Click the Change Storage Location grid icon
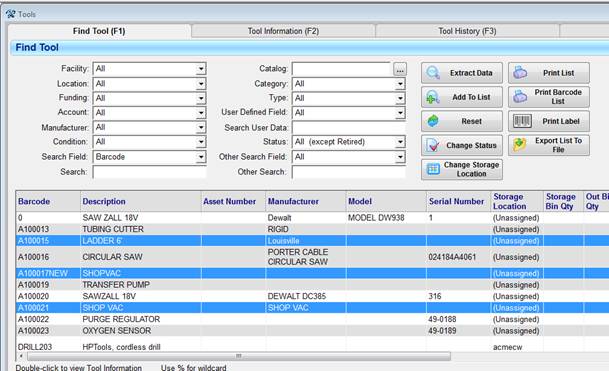609x371 pixels. [433, 169]
